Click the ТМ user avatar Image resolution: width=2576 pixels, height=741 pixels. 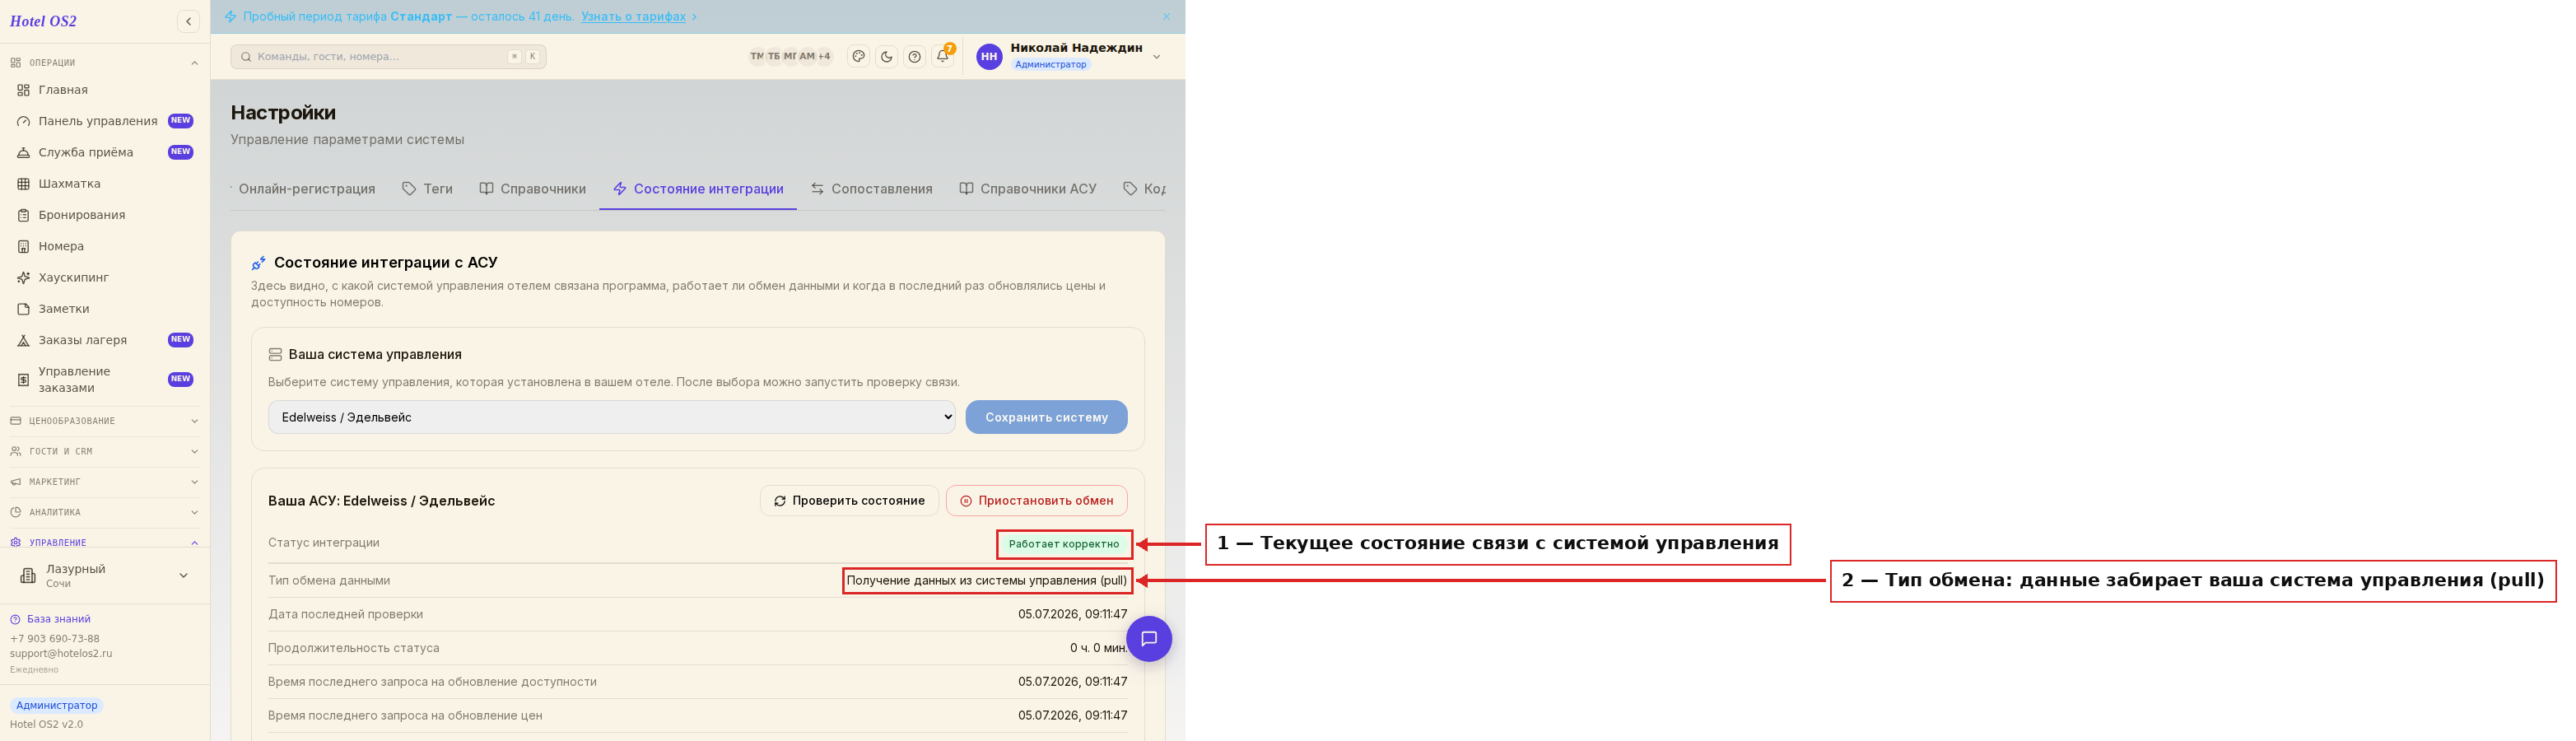pyautogui.click(x=757, y=57)
